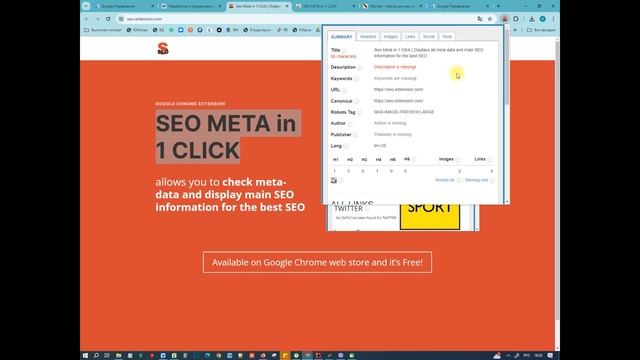Image resolution: width=640 pixels, height=360 pixels.
Task: Open the Chrome profile avatar
Action: coord(542,19)
